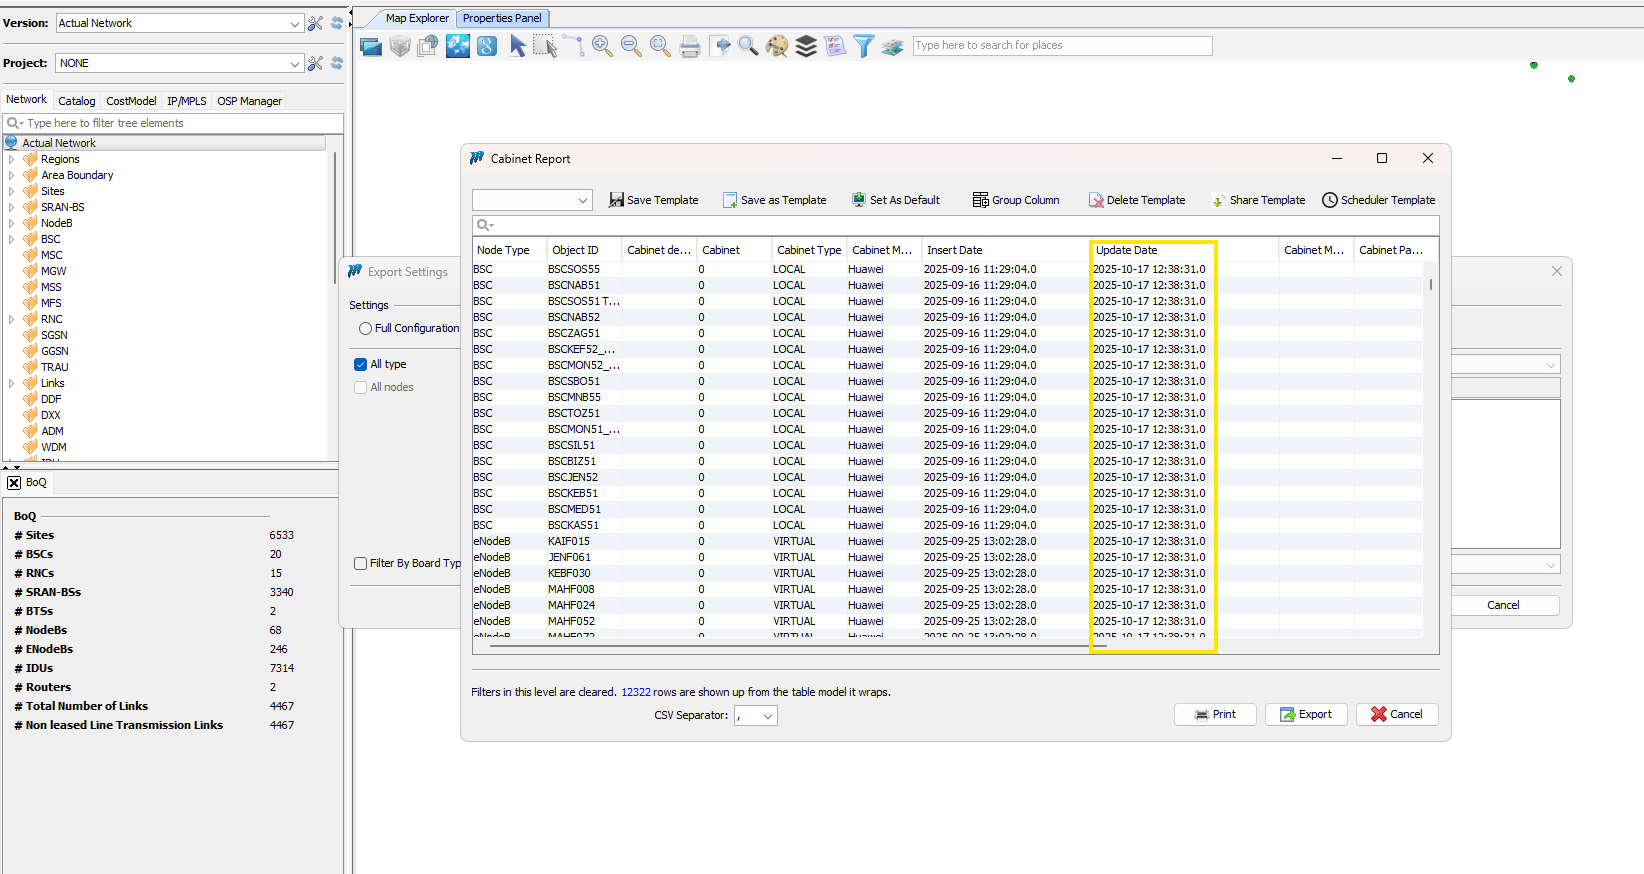This screenshot has height=874, width=1644.
Task: Click the zoom in magnifier tool
Action: pos(602,46)
